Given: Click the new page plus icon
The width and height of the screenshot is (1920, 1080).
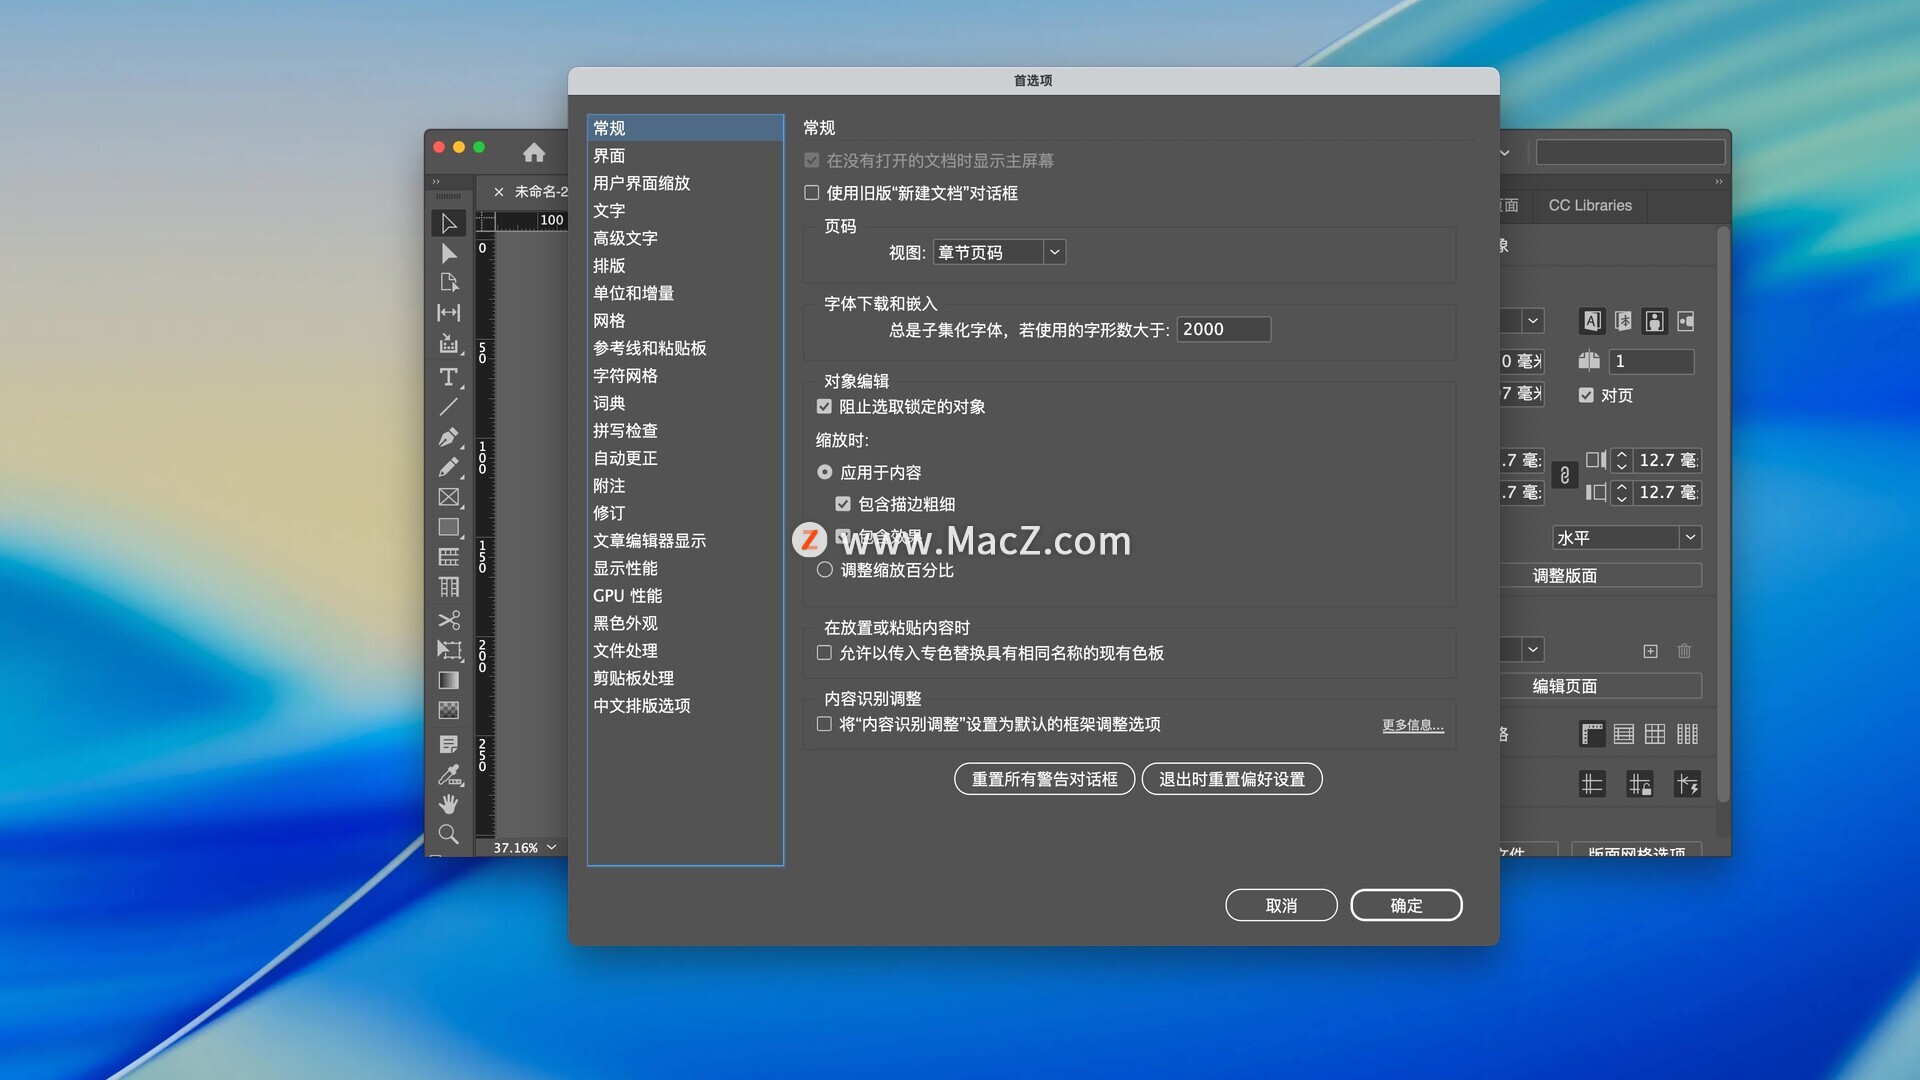Looking at the screenshot, I should click(x=1651, y=651).
